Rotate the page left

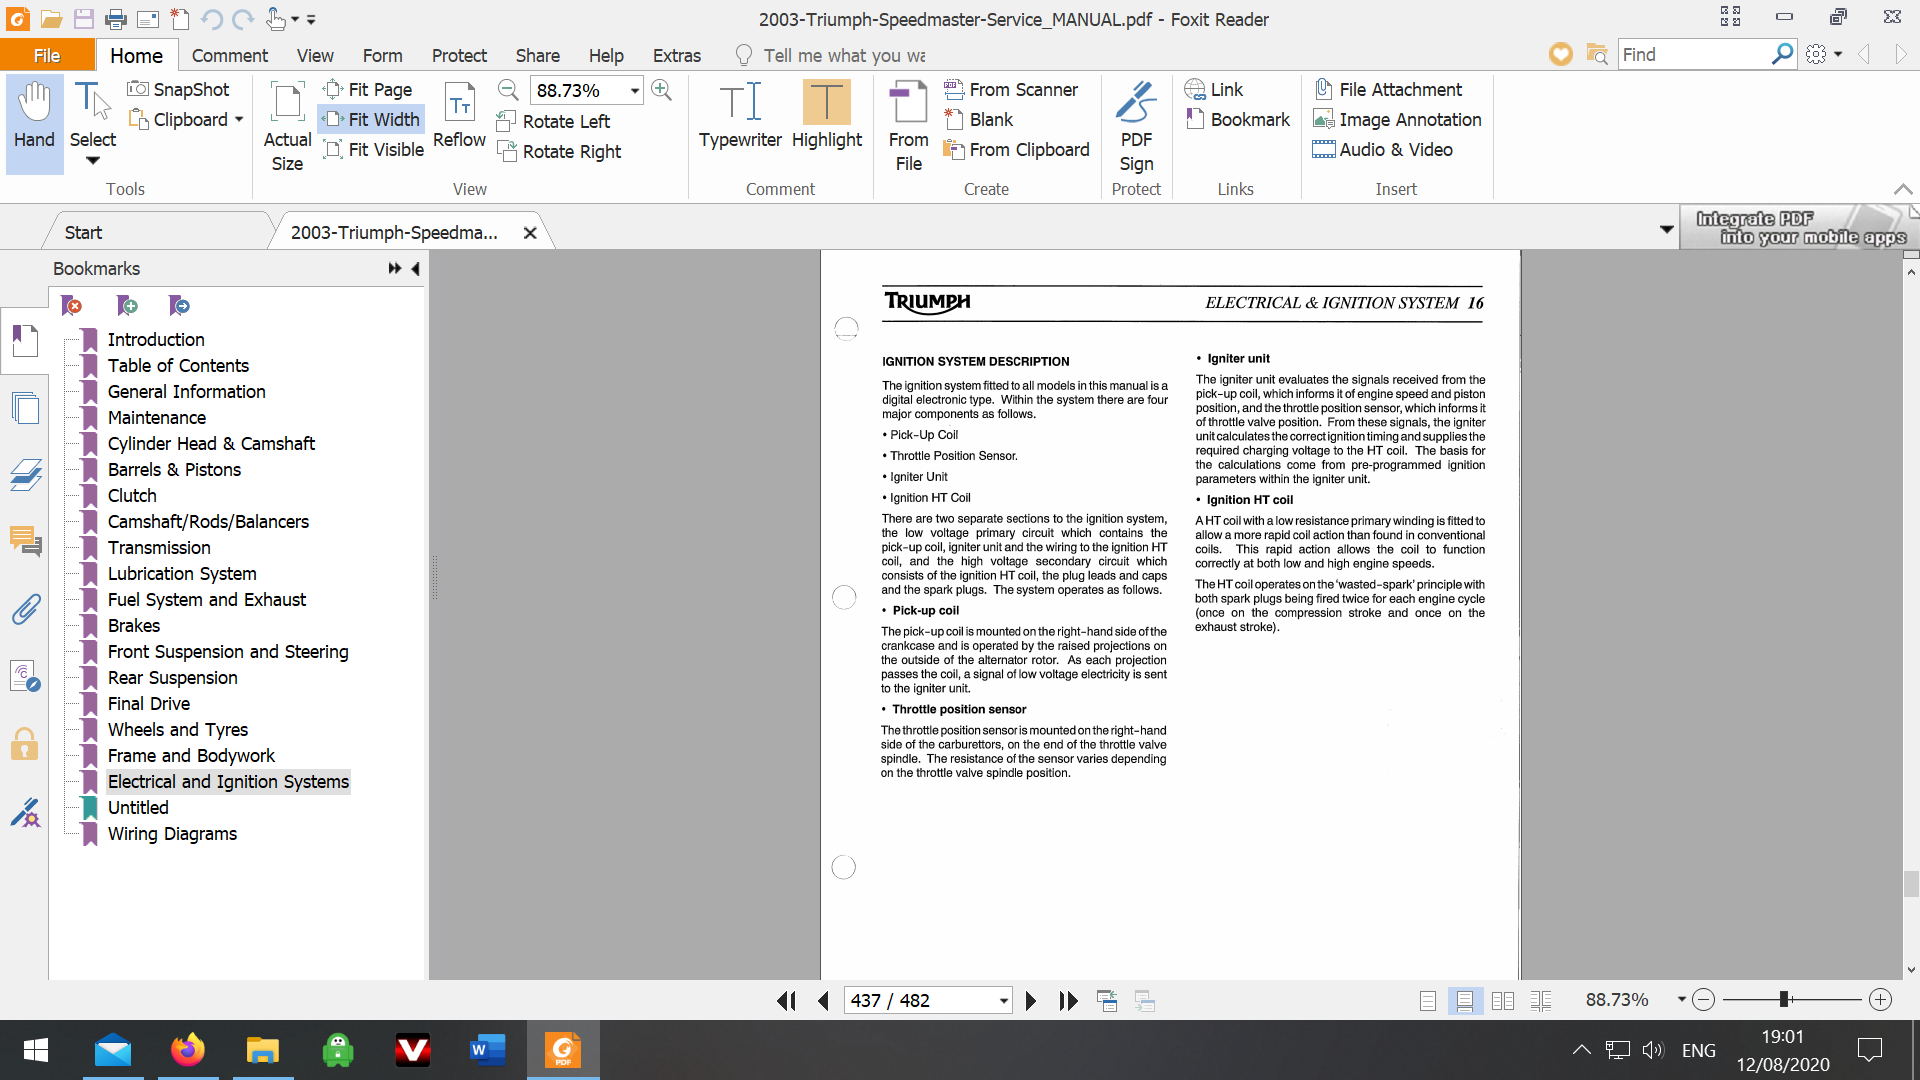[x=554, y=121]
